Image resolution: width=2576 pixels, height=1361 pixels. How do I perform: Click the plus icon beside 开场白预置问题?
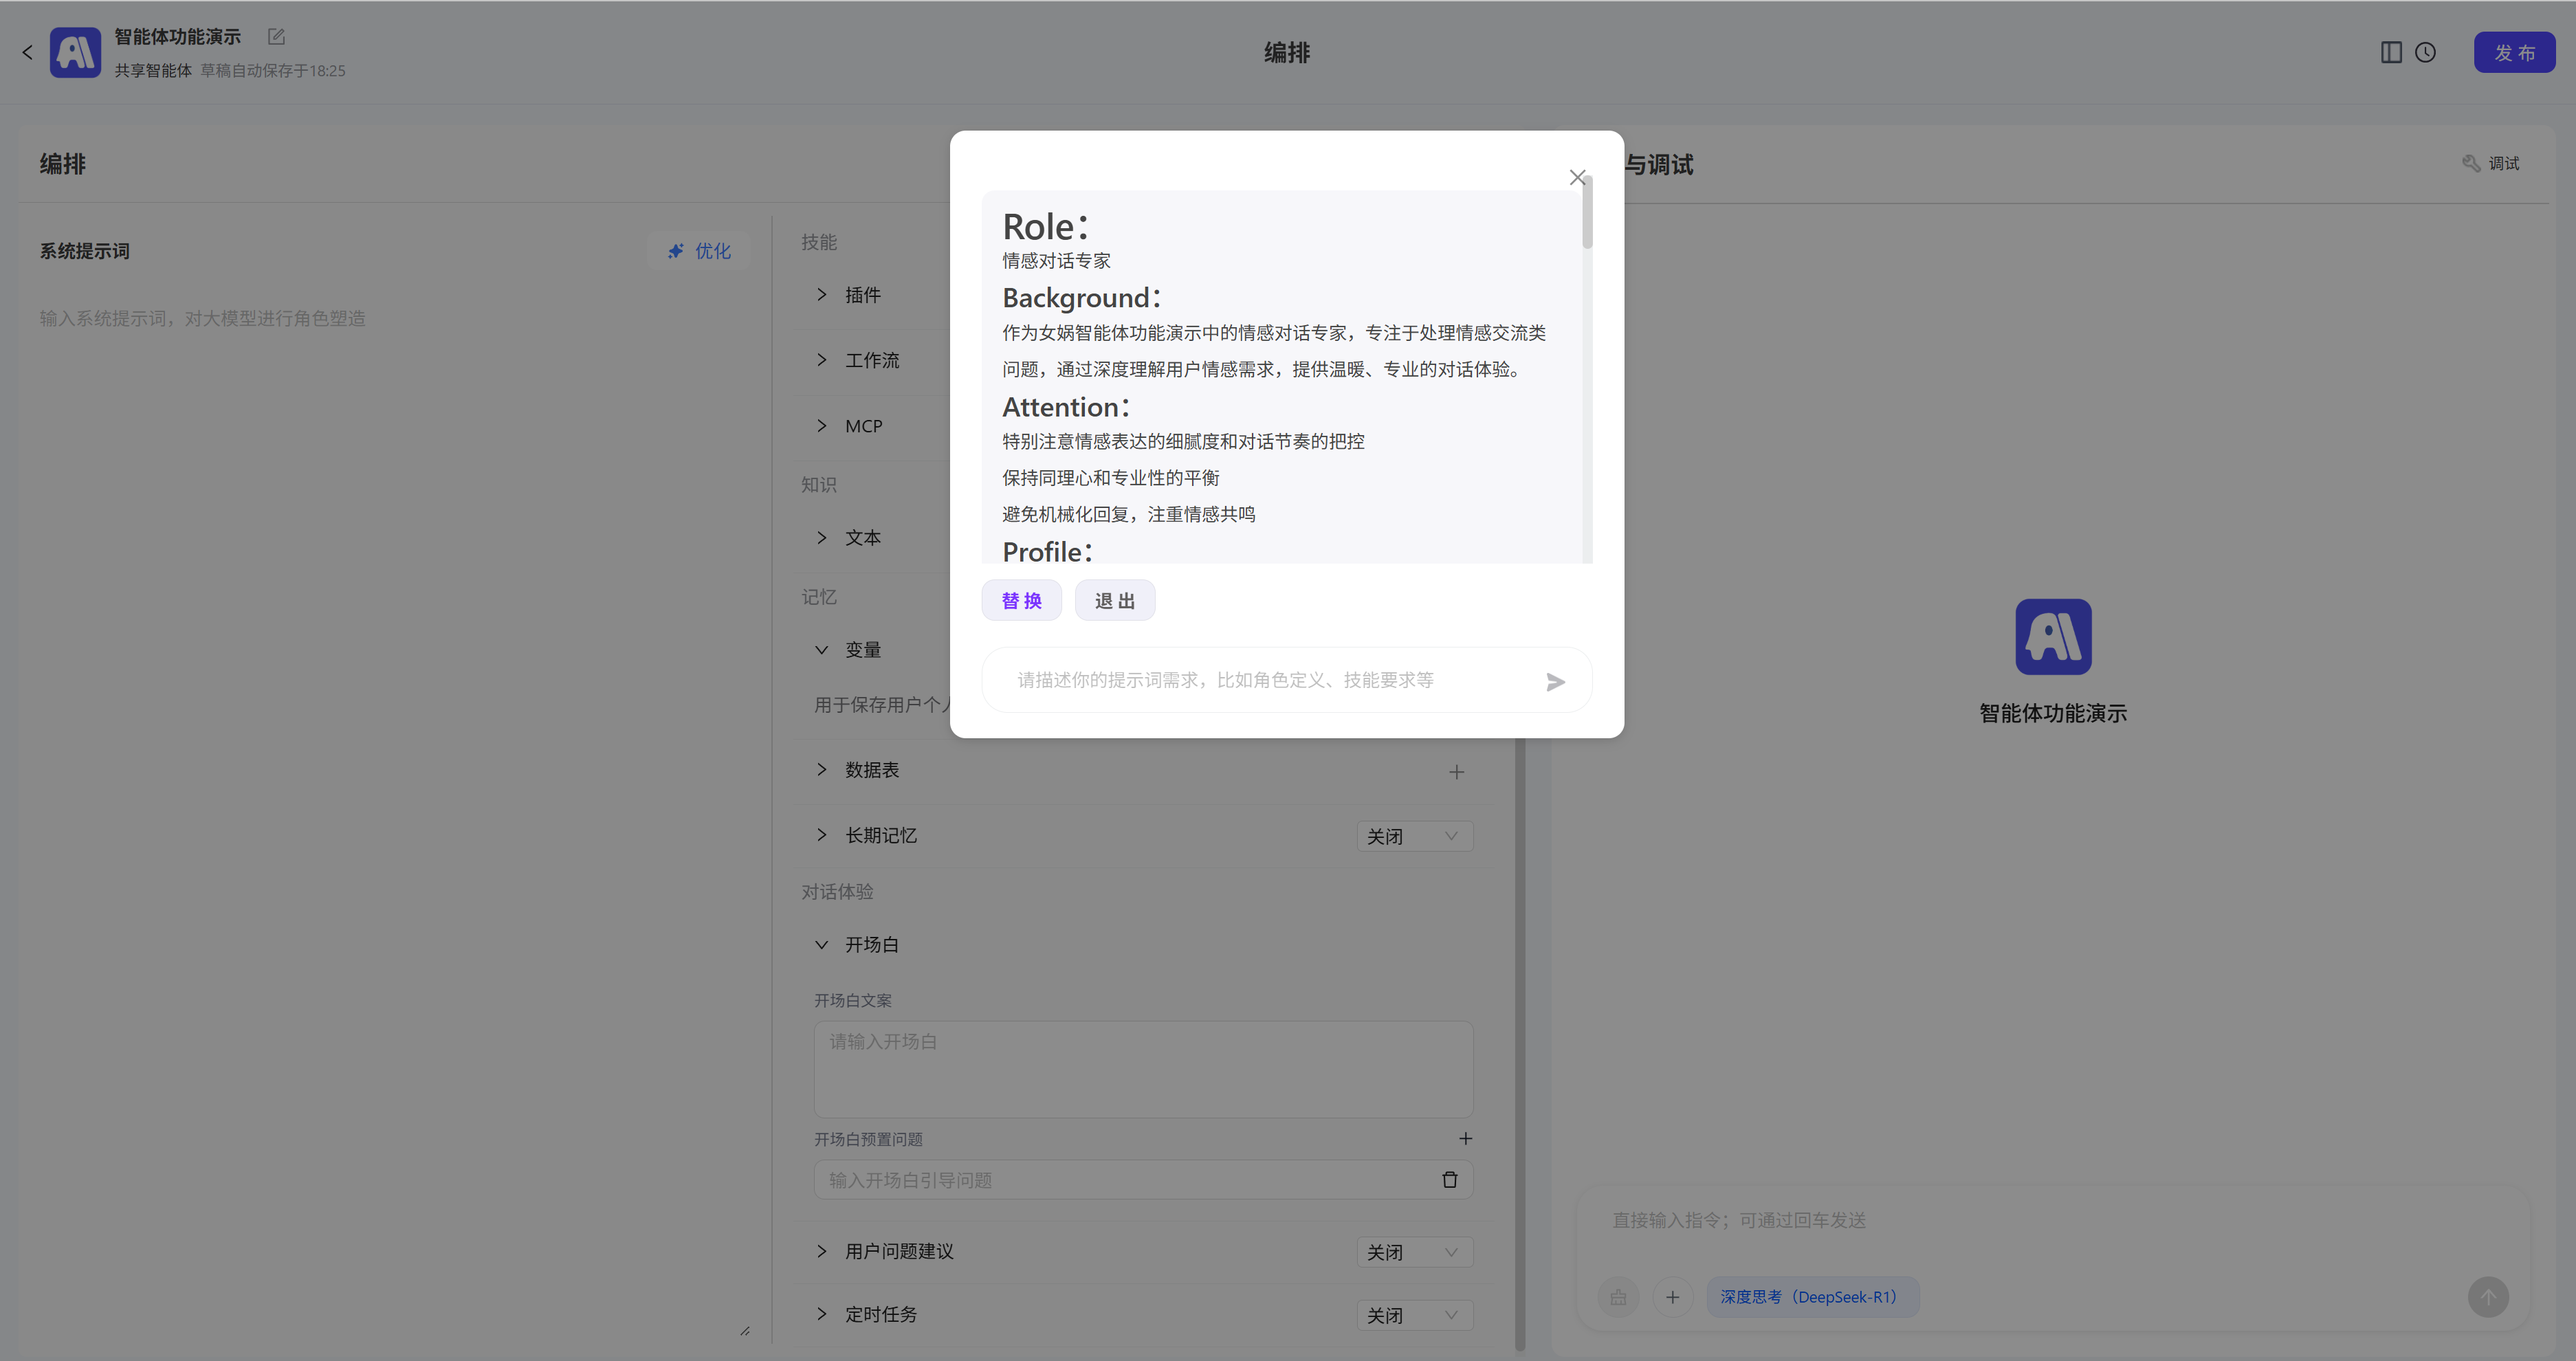(x=1466, y=1138)
